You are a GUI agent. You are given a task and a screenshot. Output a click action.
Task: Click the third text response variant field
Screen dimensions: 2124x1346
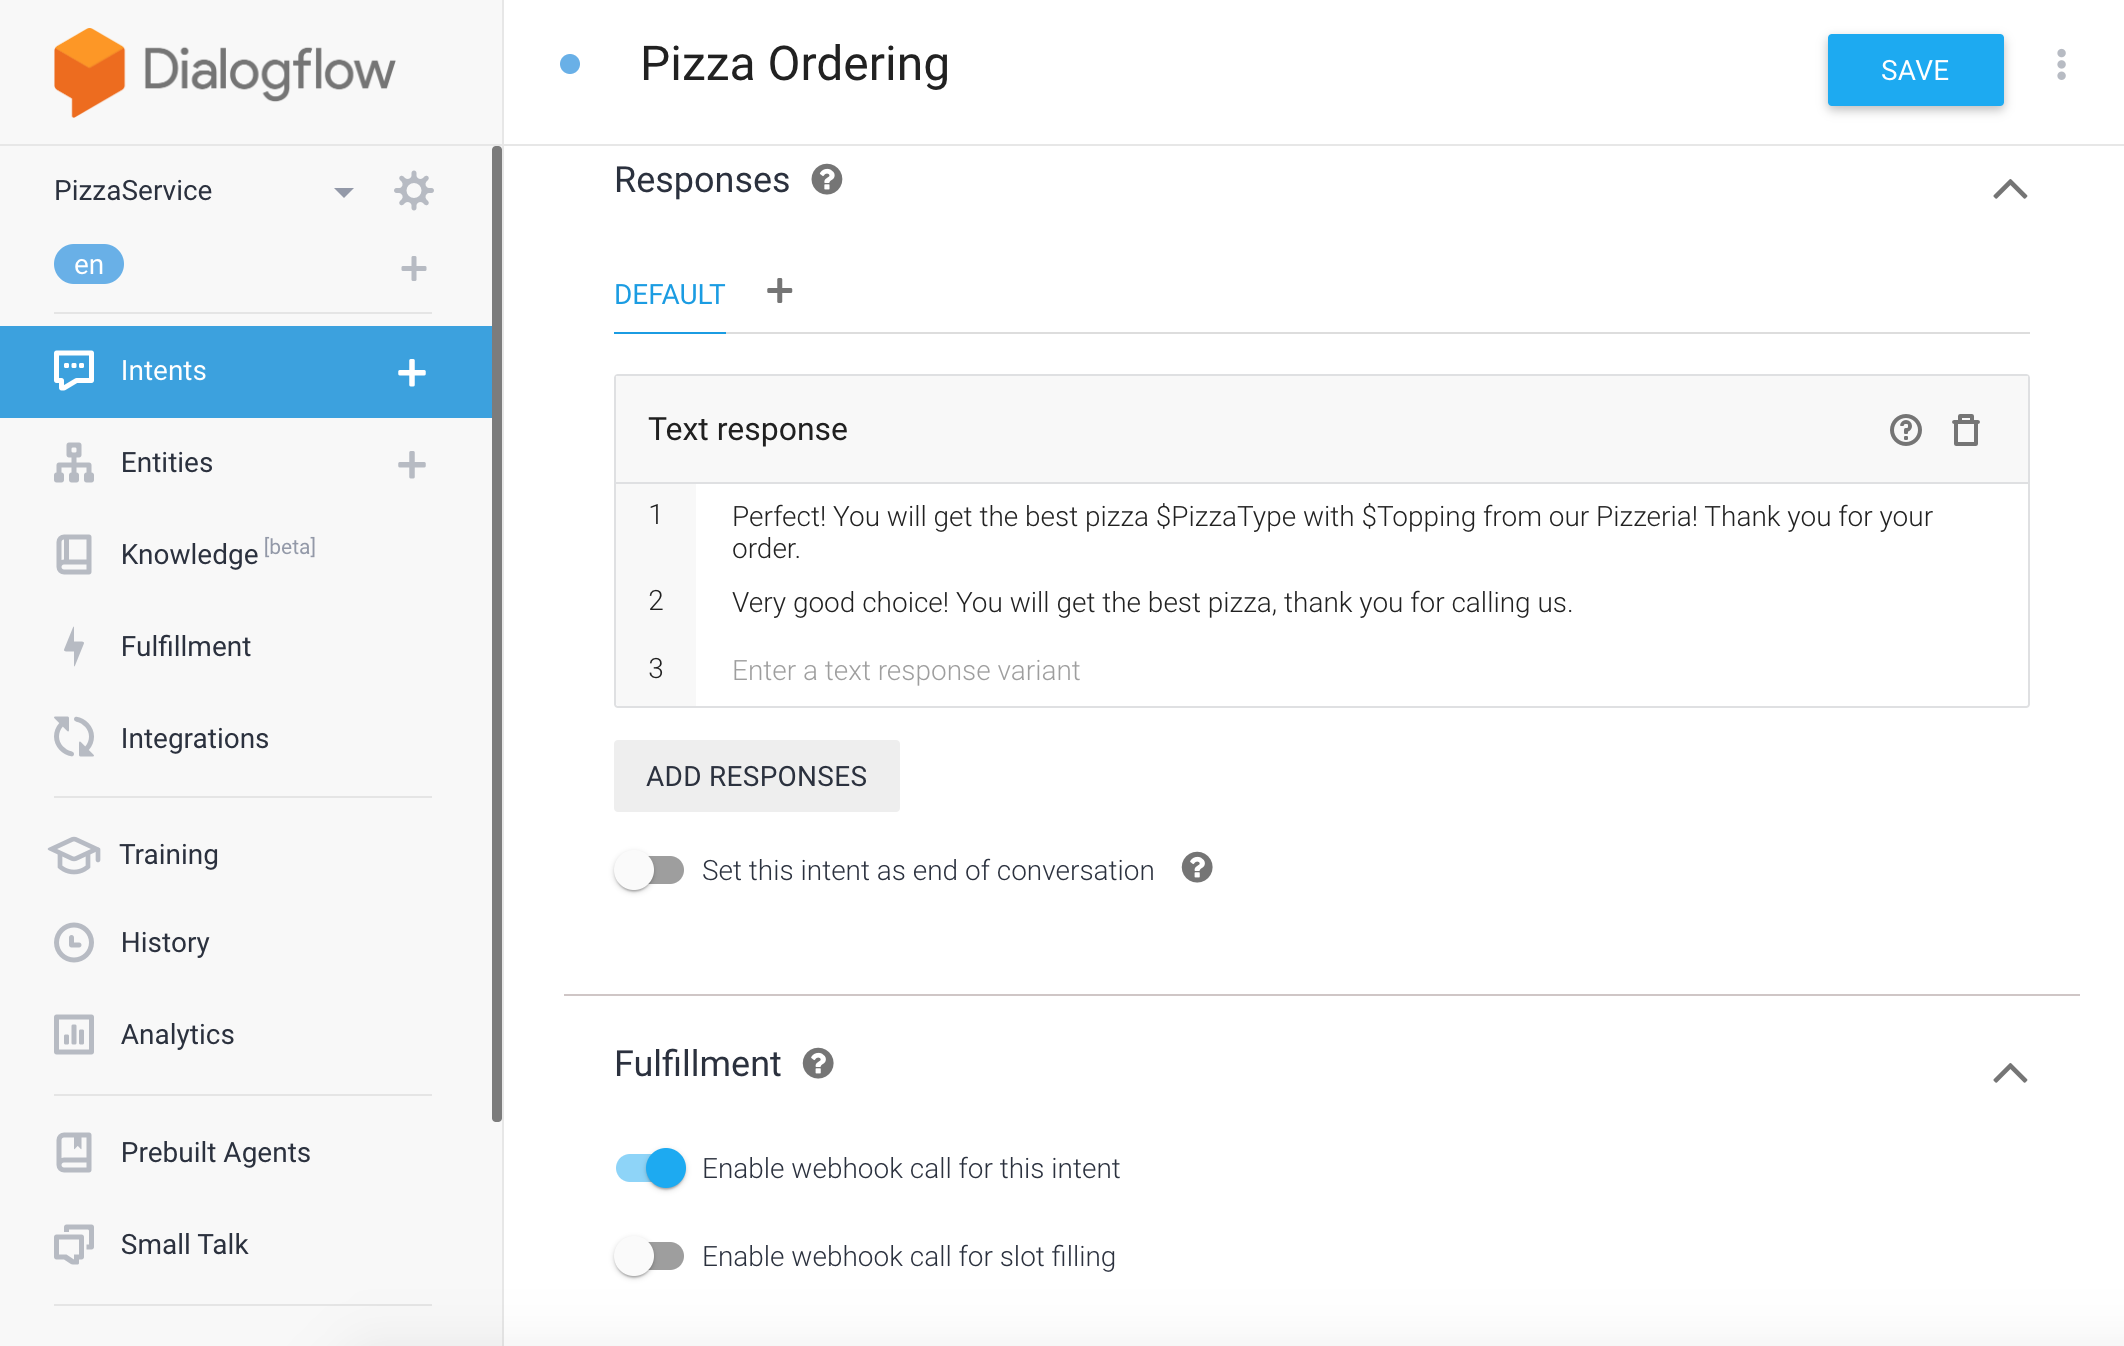[1362, 670]
